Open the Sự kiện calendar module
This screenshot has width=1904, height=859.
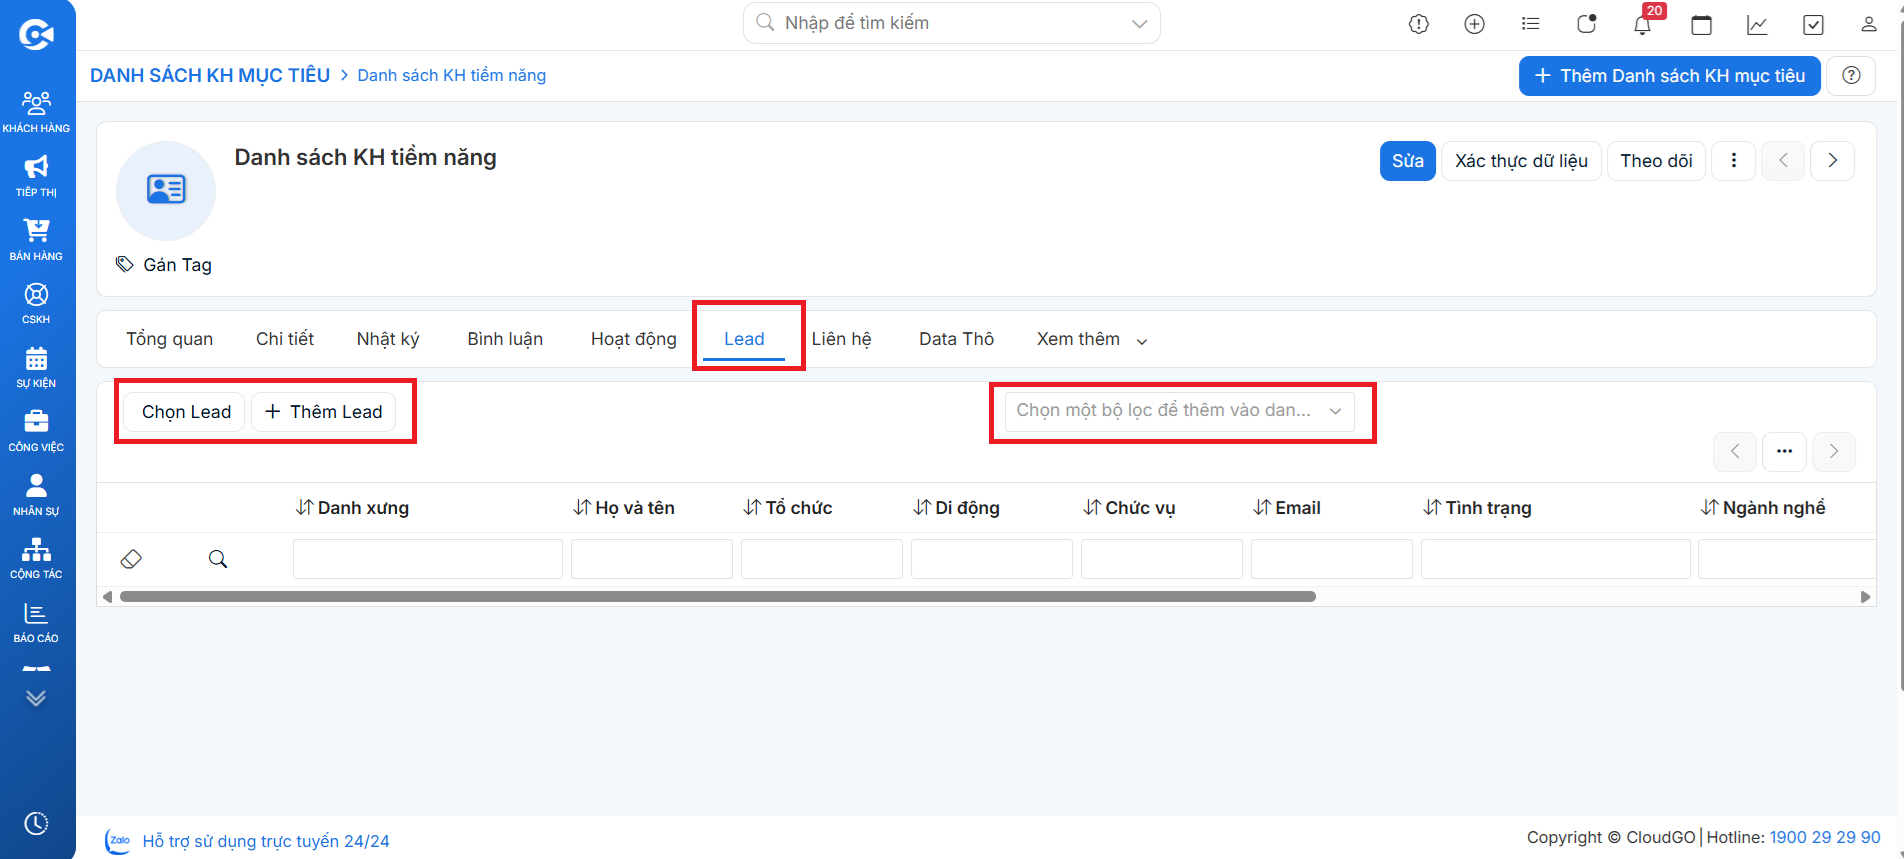coord(36,367)
